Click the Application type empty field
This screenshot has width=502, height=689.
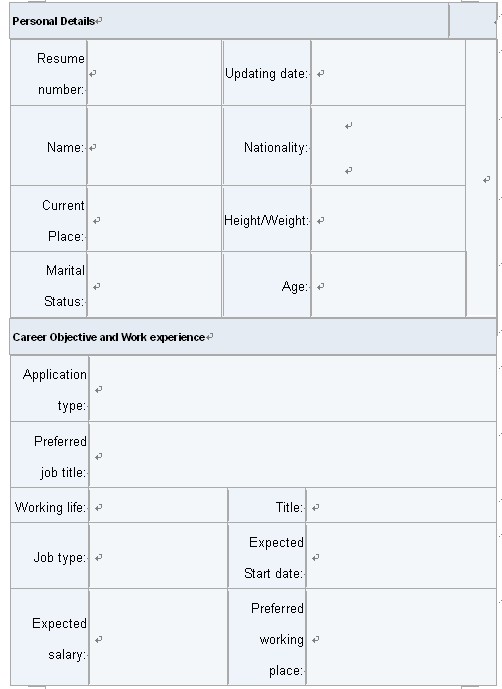coord(293,389)
